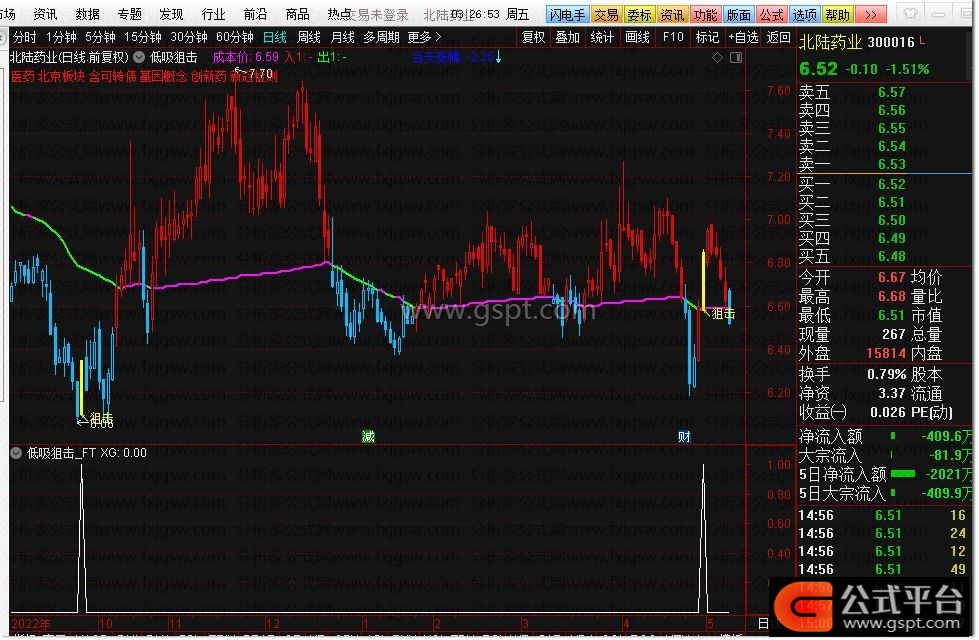Viewport: 979px width, 640px height.
Task: Click the 成本价: 6.59 label
Action: click(245, 57)
